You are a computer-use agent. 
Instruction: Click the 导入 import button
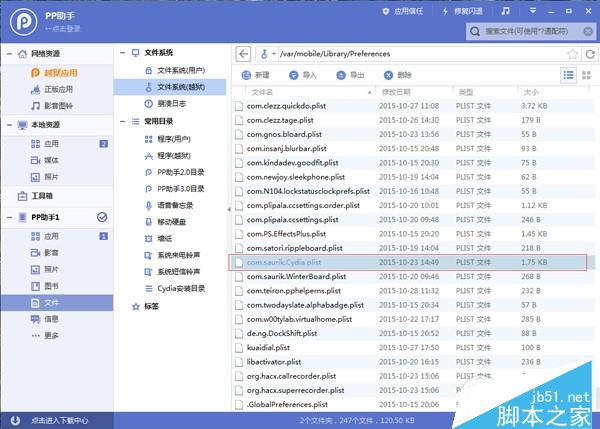(303, 75)
